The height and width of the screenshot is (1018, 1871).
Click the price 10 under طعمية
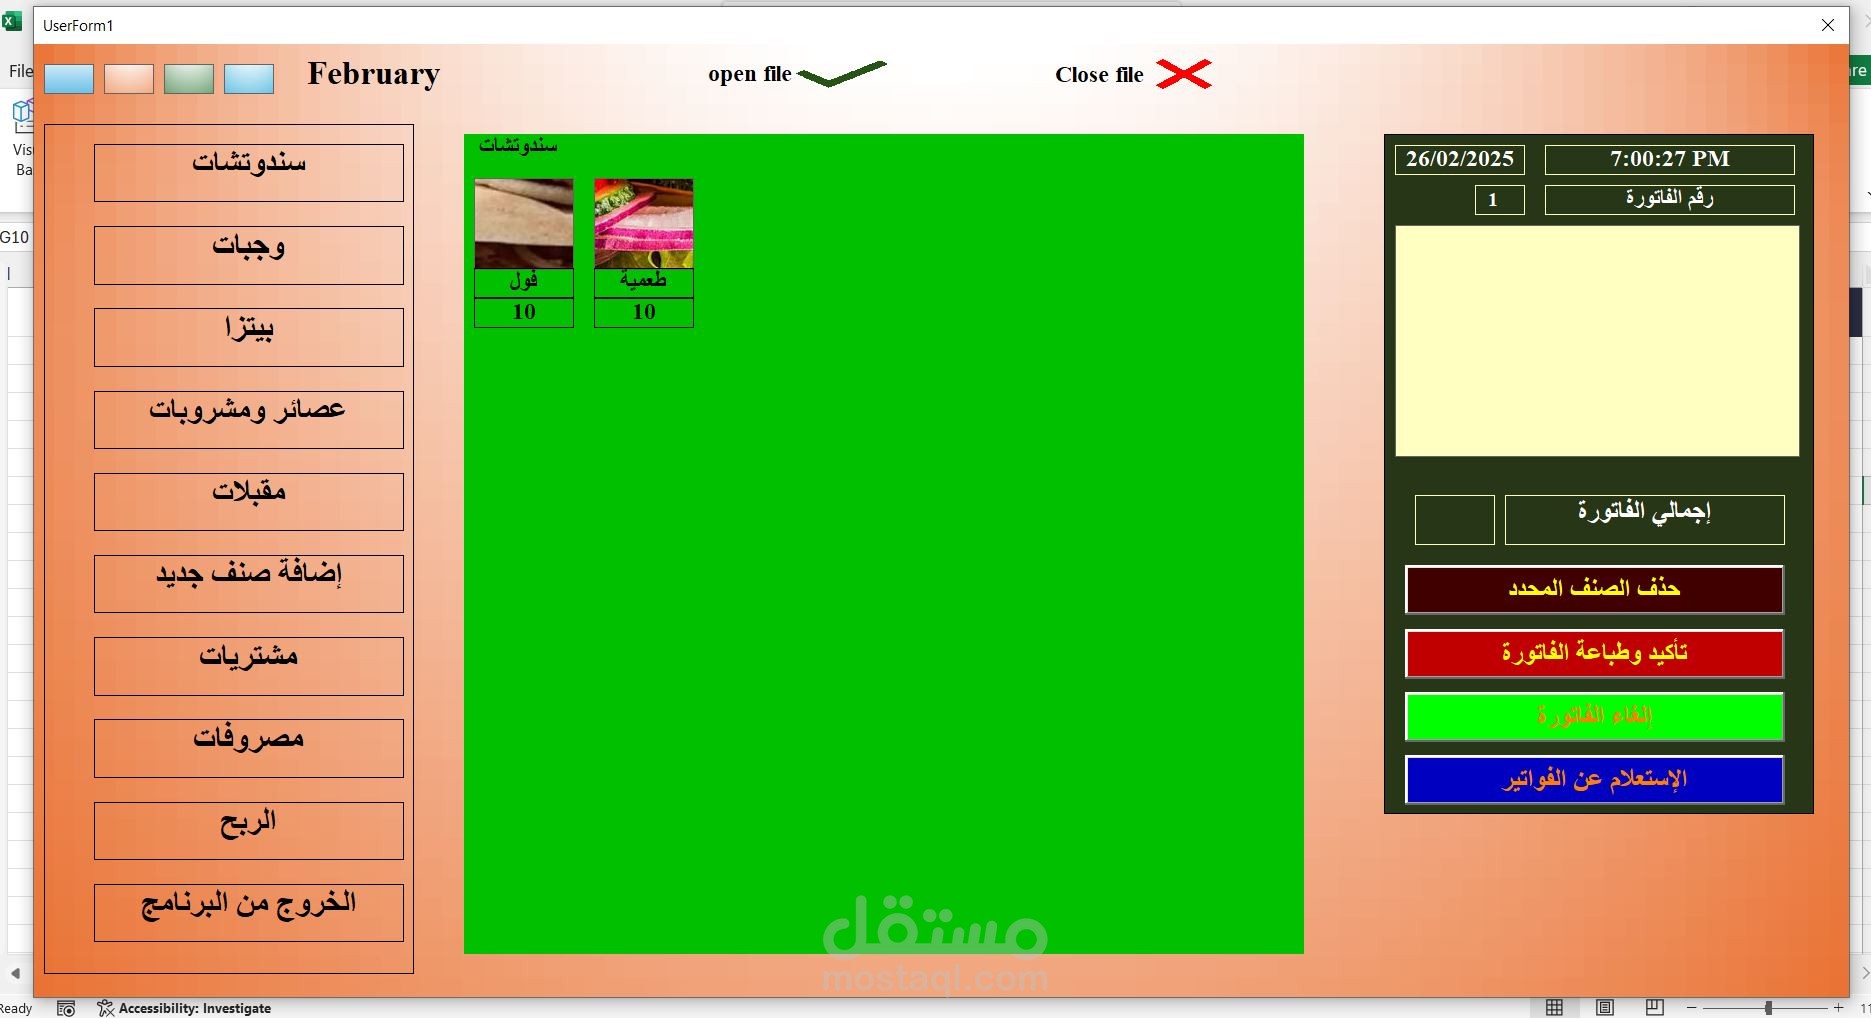(x=644, y=313)
